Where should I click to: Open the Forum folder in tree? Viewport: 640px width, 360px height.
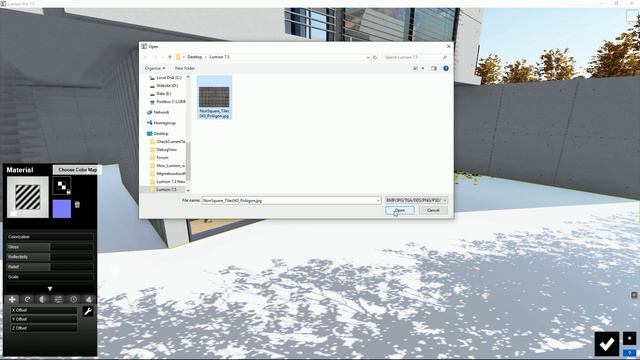(x=159, y=158)
